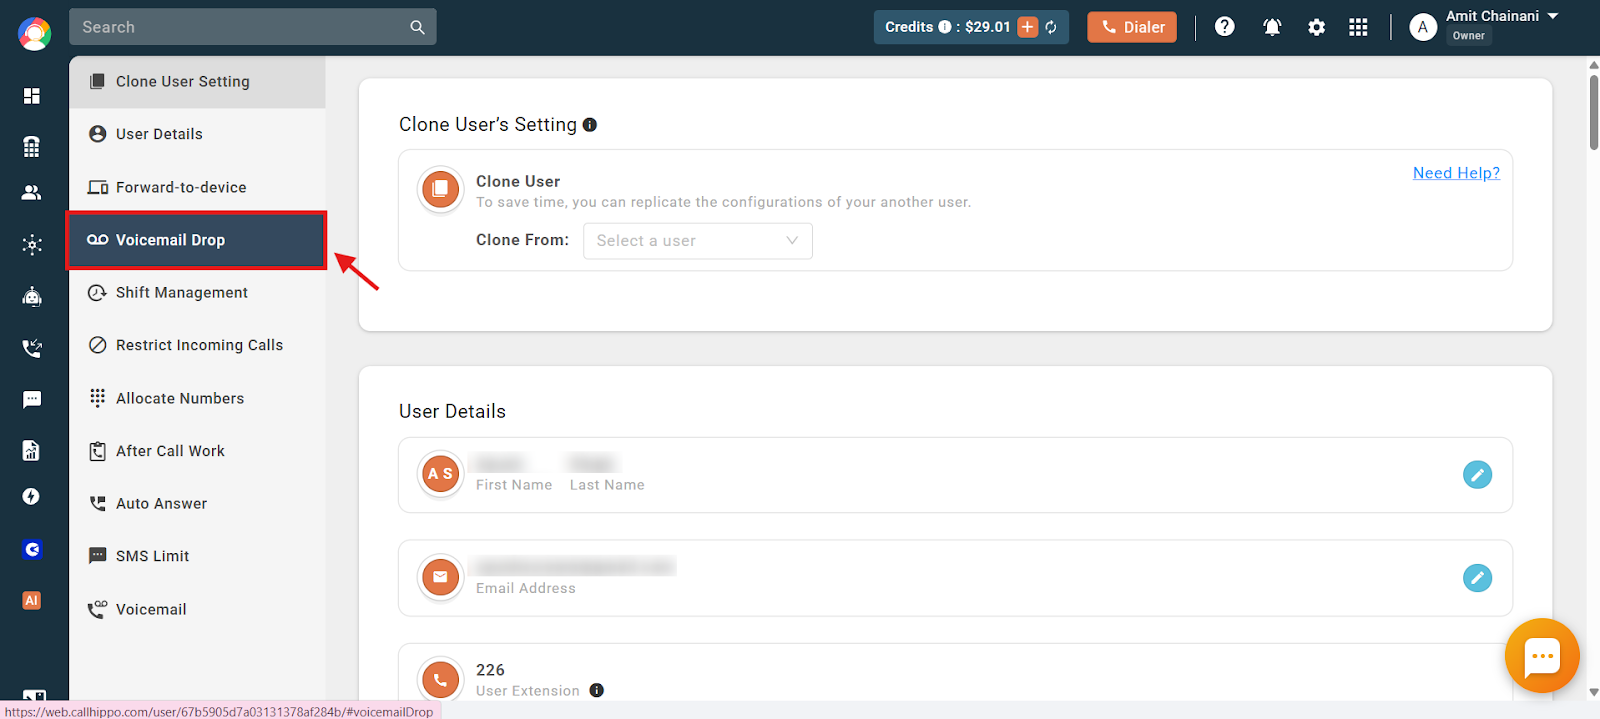Open the reports document icon in sidebar
The height and width of the screenshot is (719, 1600).
32,450
